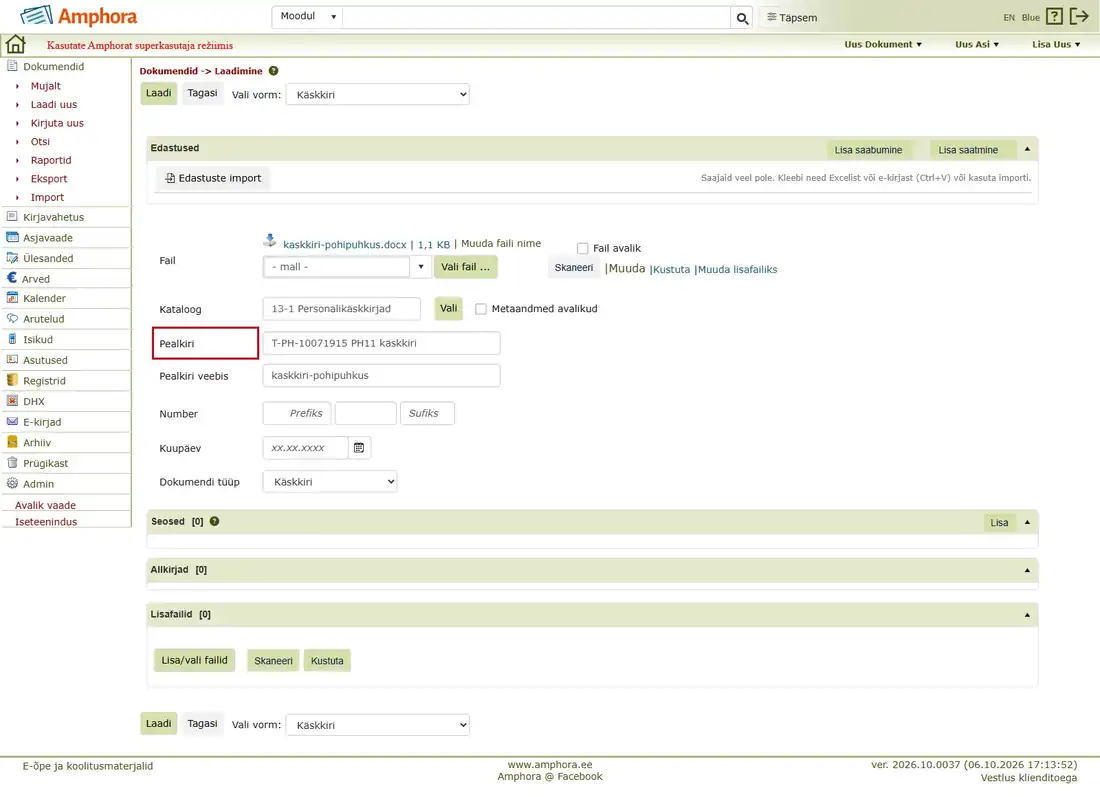Collapse the Edastused section

point(1027,149)
